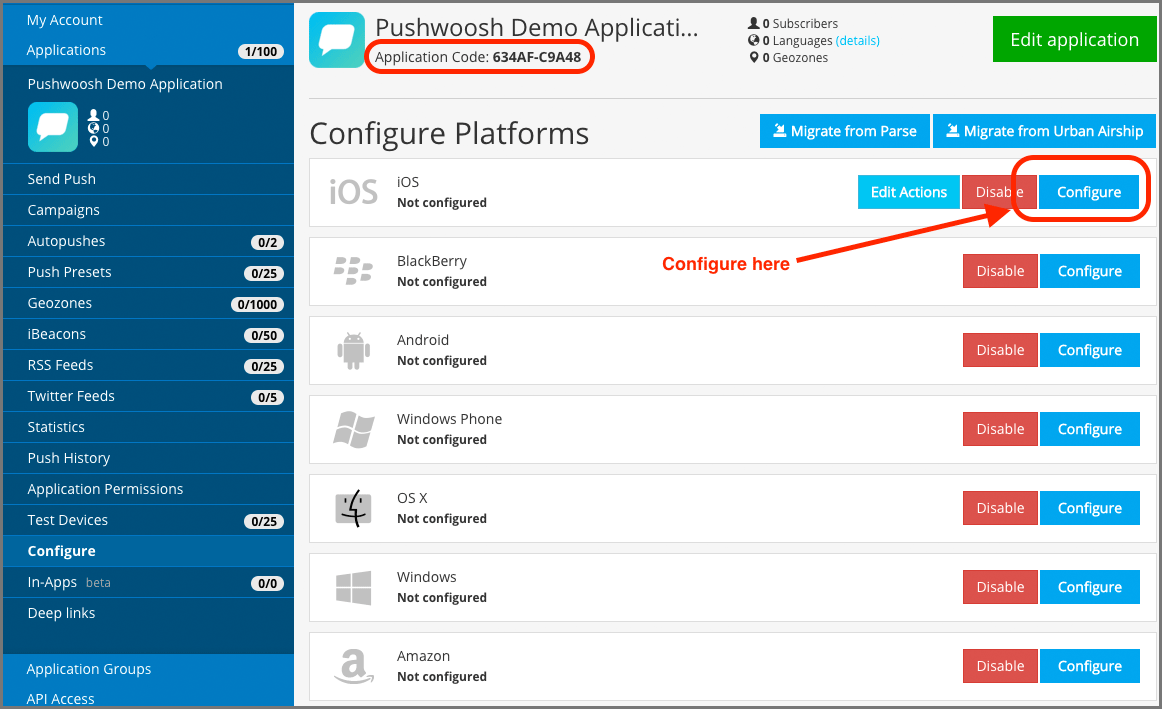
Task: Click sidebar geozone pin icon
Action: coord(93,140)
